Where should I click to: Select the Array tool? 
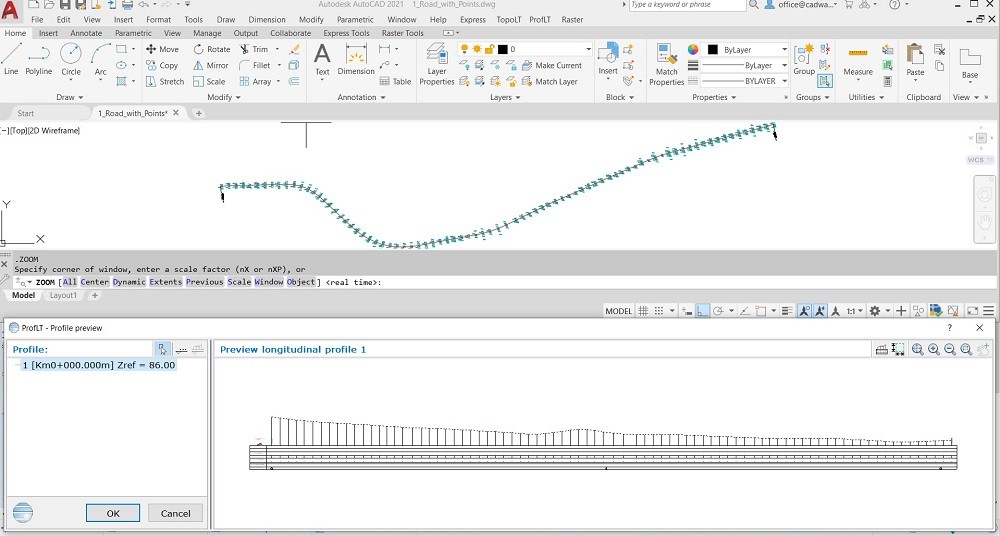click(x=255, y=82)
